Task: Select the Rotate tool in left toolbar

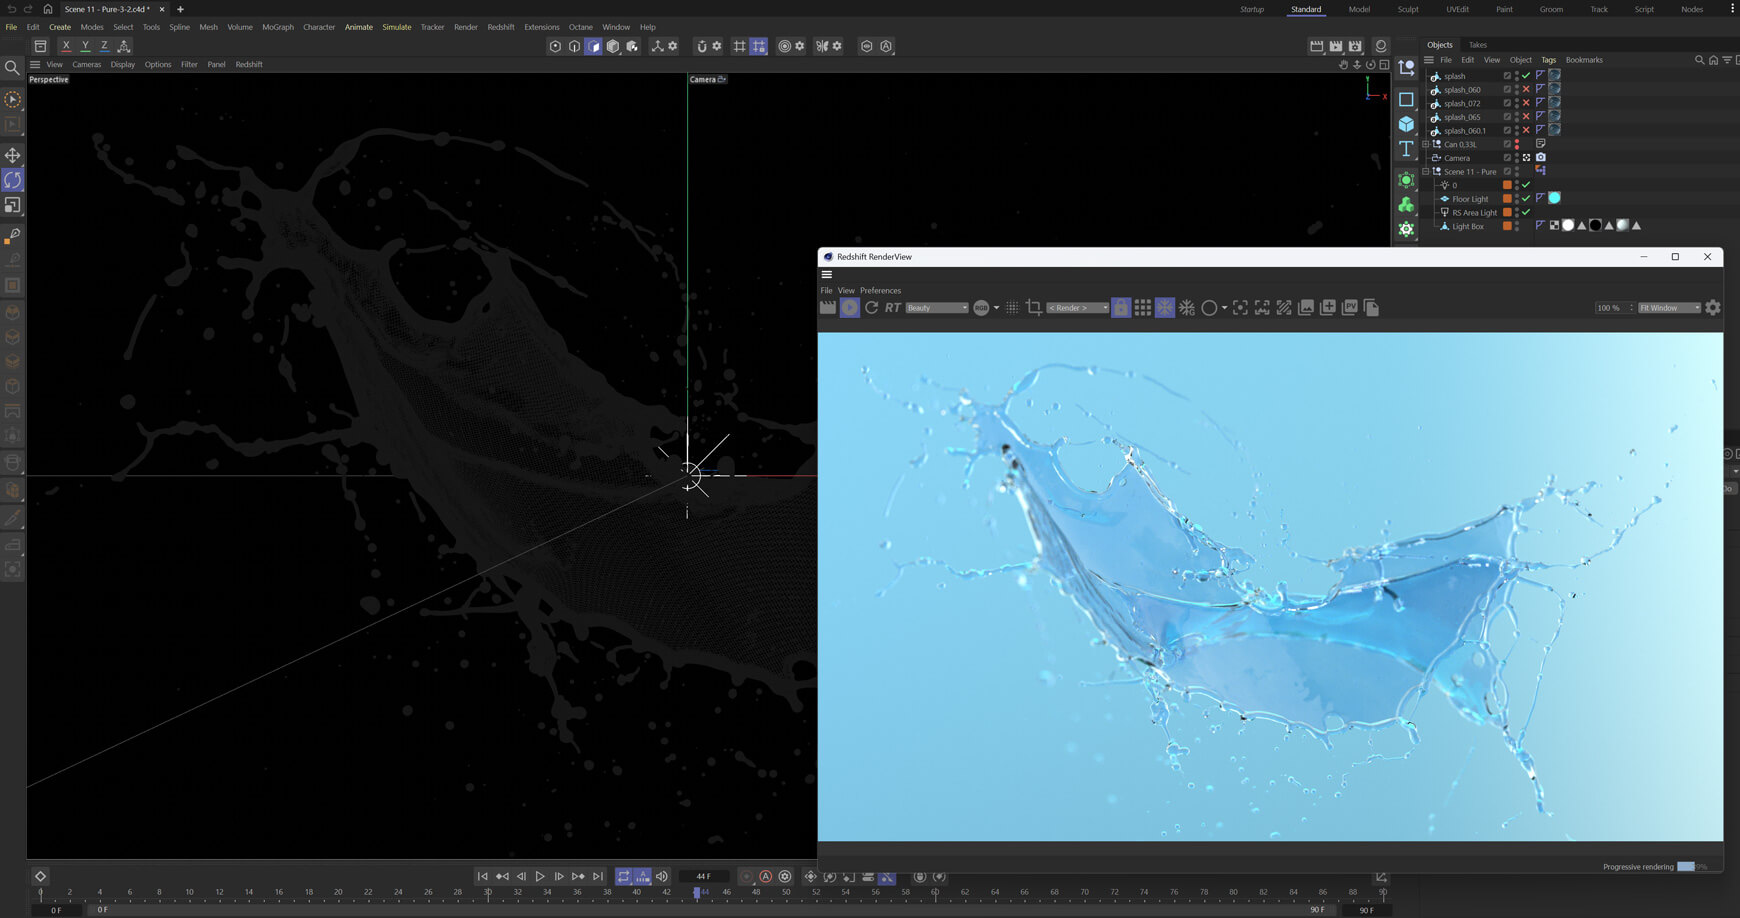Action: tap(13, 180)
